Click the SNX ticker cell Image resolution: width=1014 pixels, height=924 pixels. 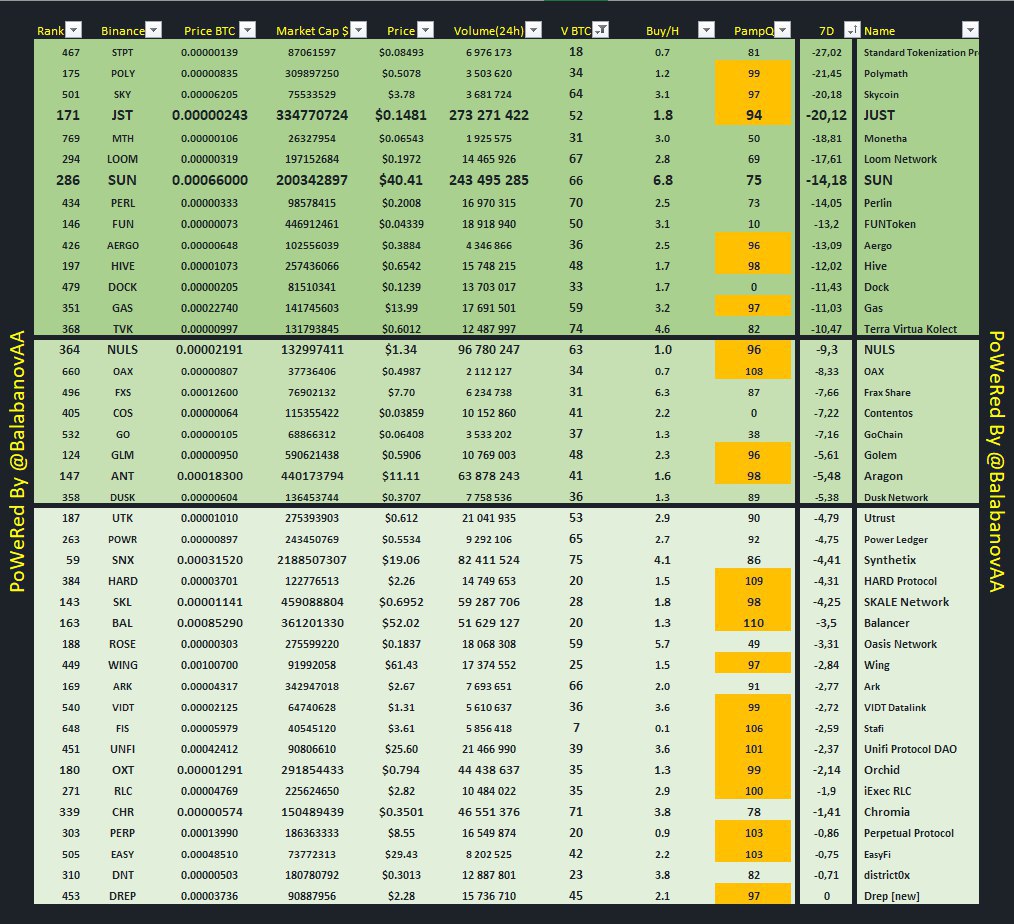[x=122, y=560]
